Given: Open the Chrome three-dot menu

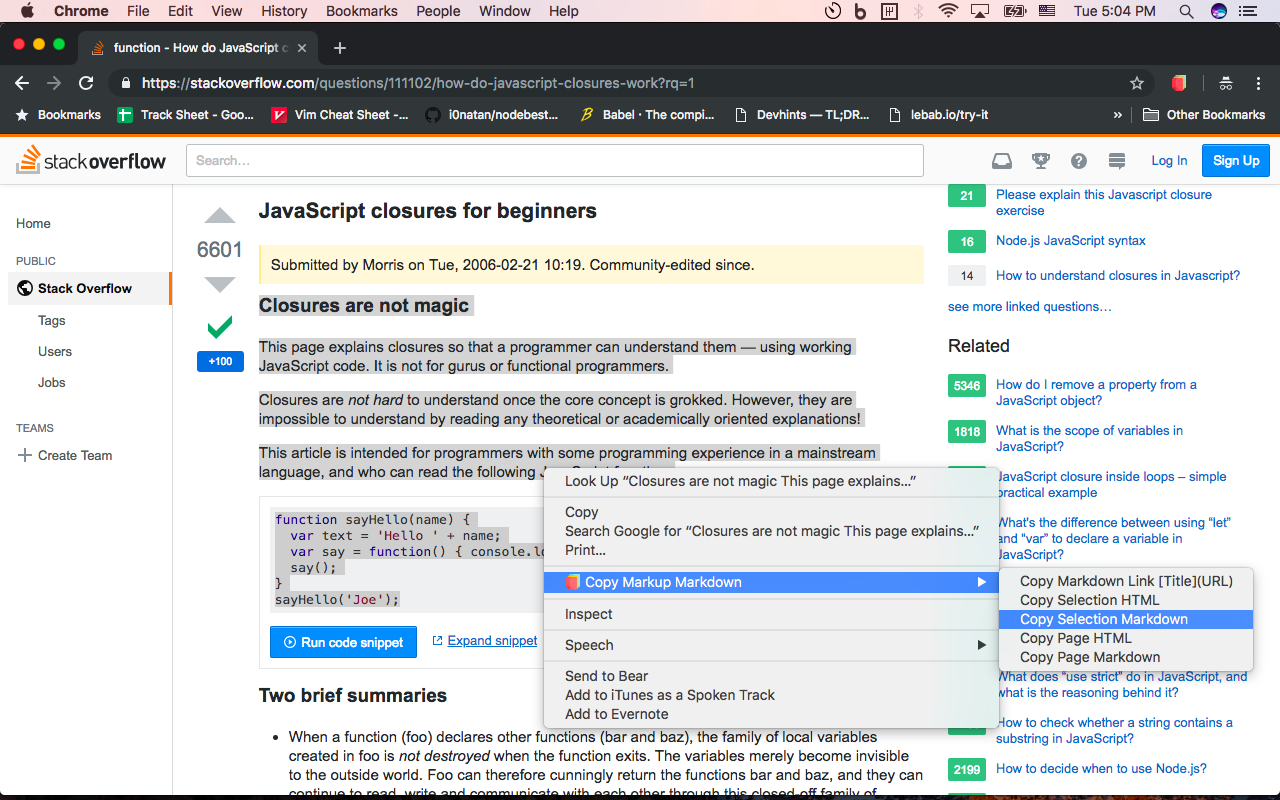Looking at the screenshot, I should point(1256,83).
